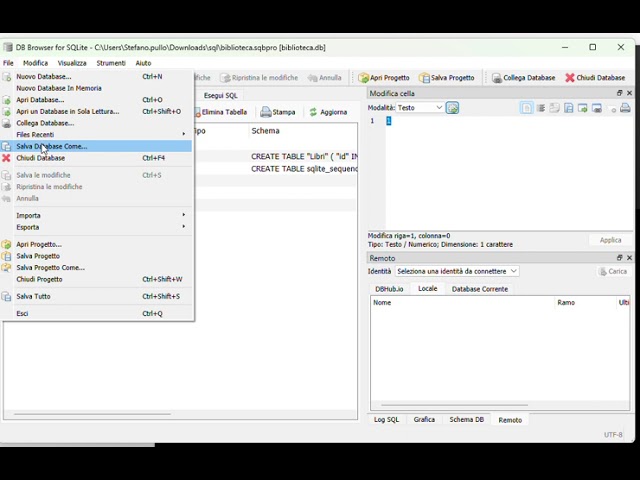Click the Nuovo Database icon in the menu
The image size is (640, 480).
pos(7,76)
